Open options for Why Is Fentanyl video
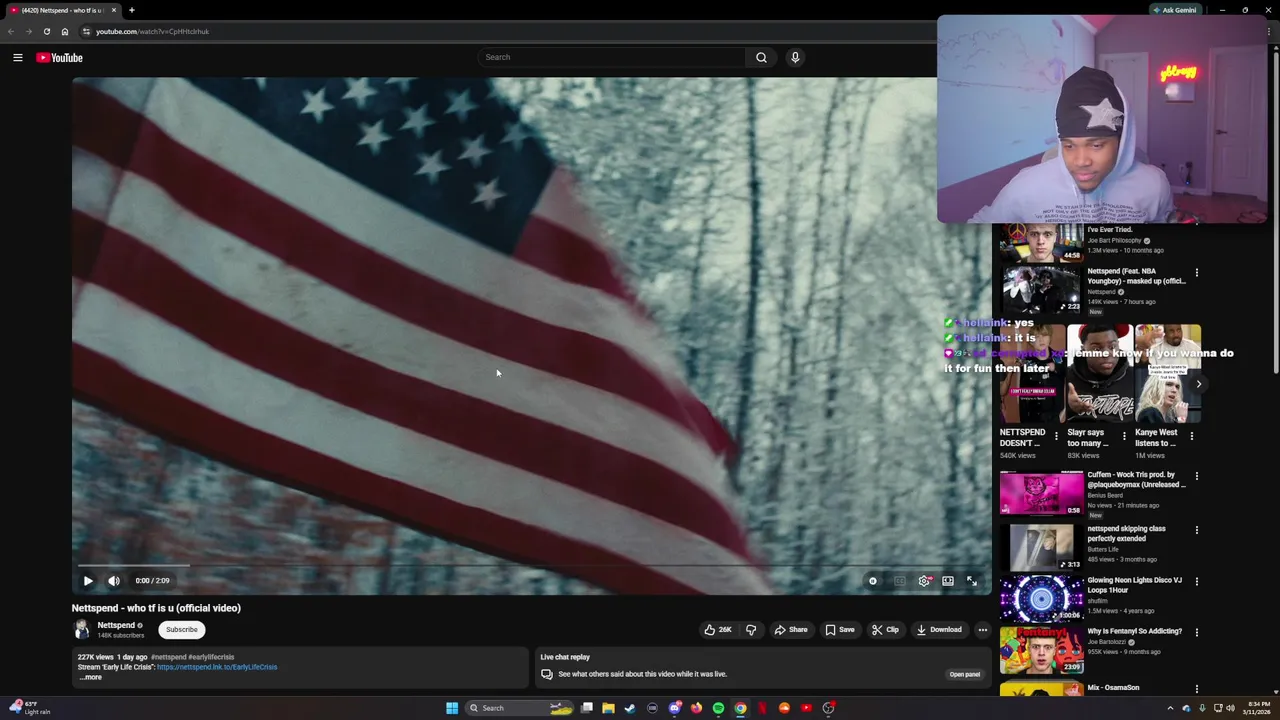Viewport: 1280px width, 720px height. click(x=1196, y=632)
